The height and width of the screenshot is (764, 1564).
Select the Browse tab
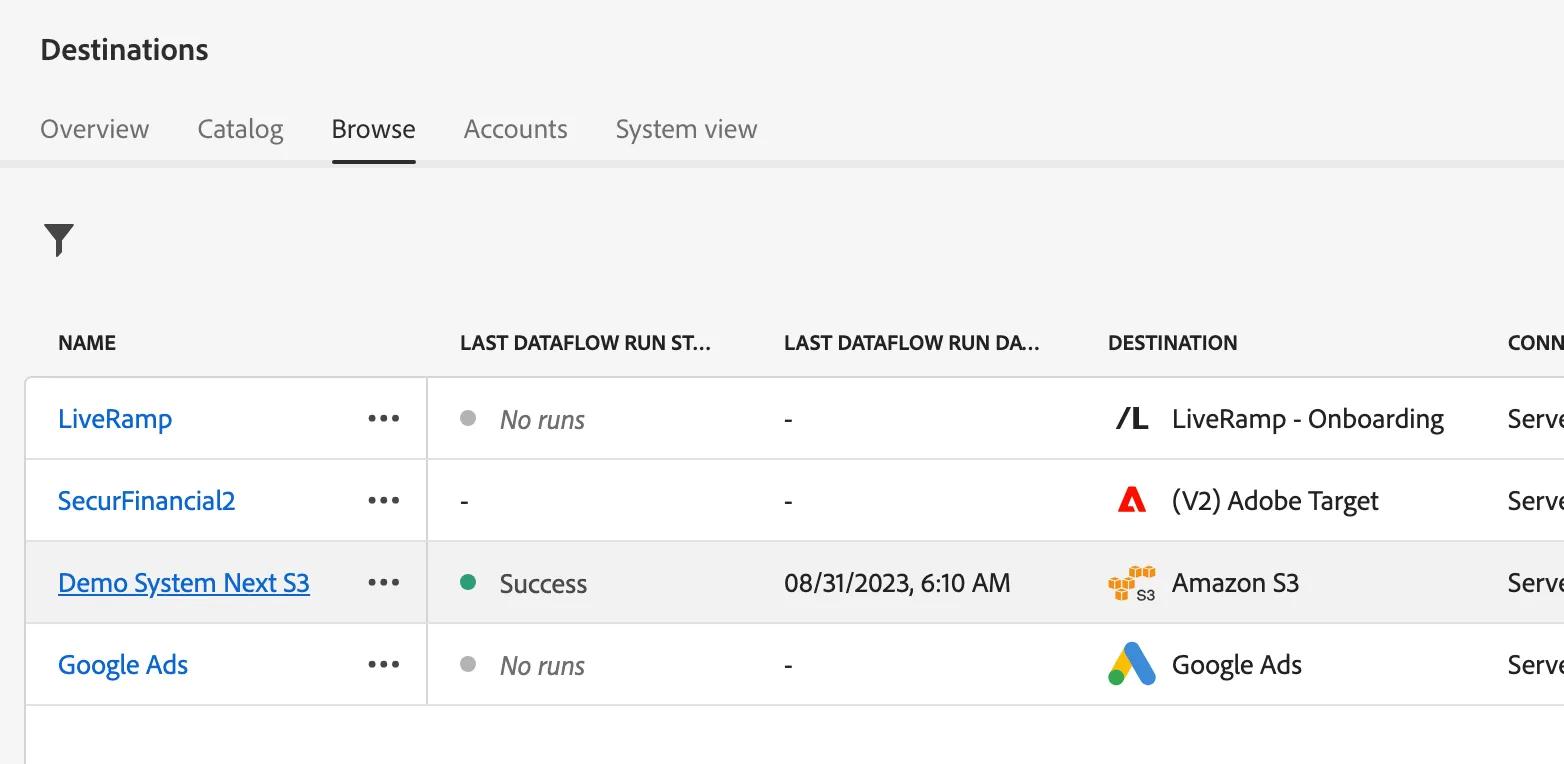[374, 129]
